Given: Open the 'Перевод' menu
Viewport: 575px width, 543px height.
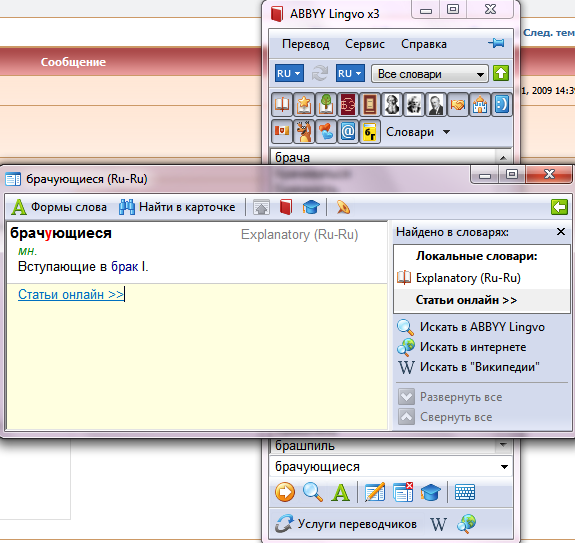Looking at the screenshot, I should point(305,44).
